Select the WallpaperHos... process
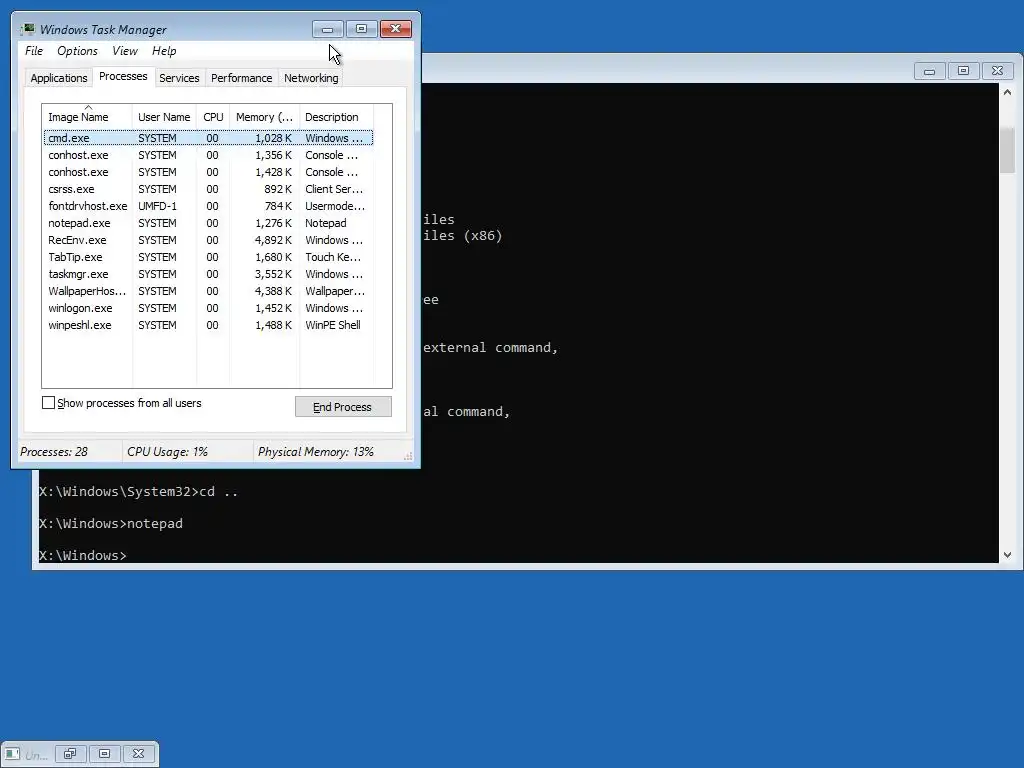1024x768 pixels. coord(208,291)
